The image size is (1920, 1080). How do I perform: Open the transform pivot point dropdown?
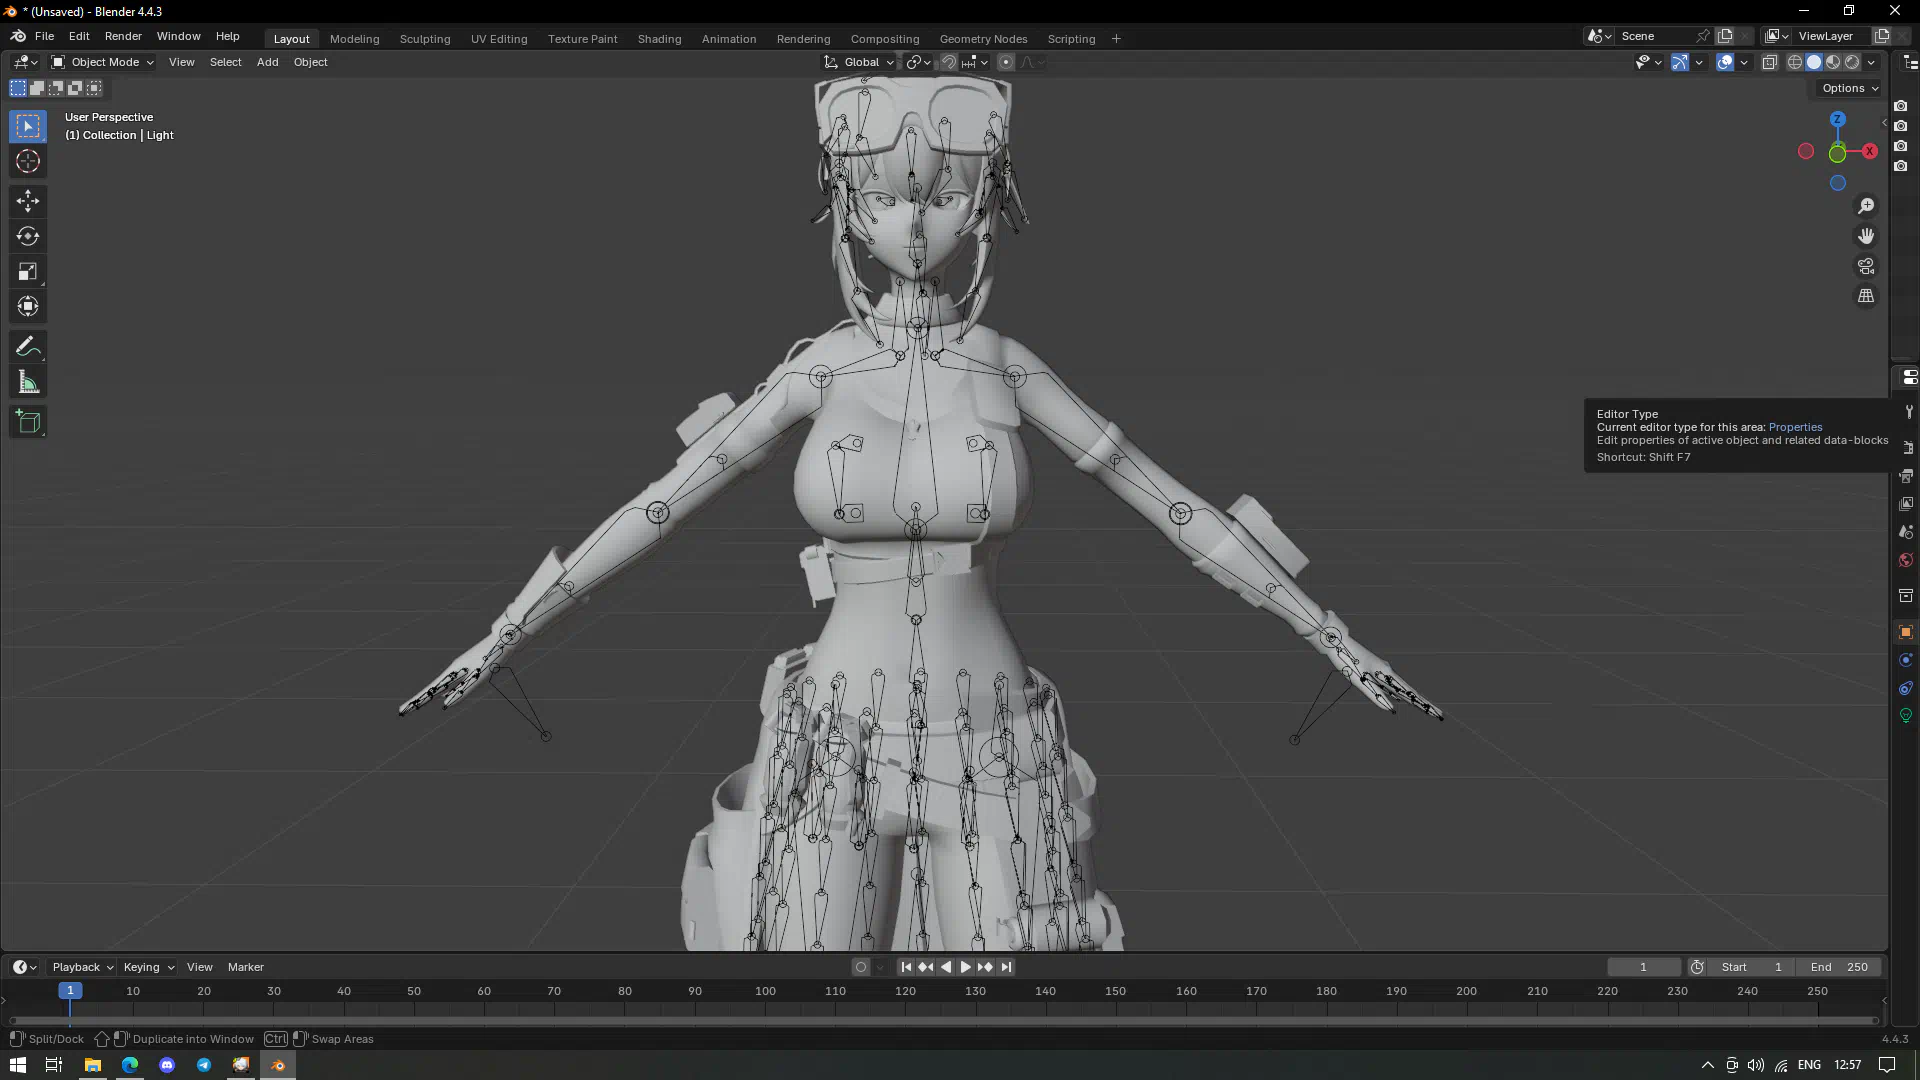click(919, 62)
